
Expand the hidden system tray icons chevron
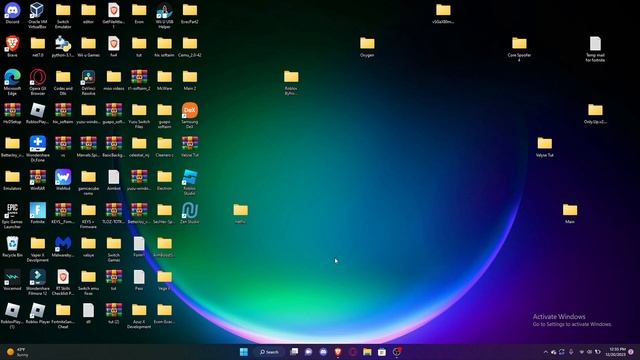[x=545, y=352]
